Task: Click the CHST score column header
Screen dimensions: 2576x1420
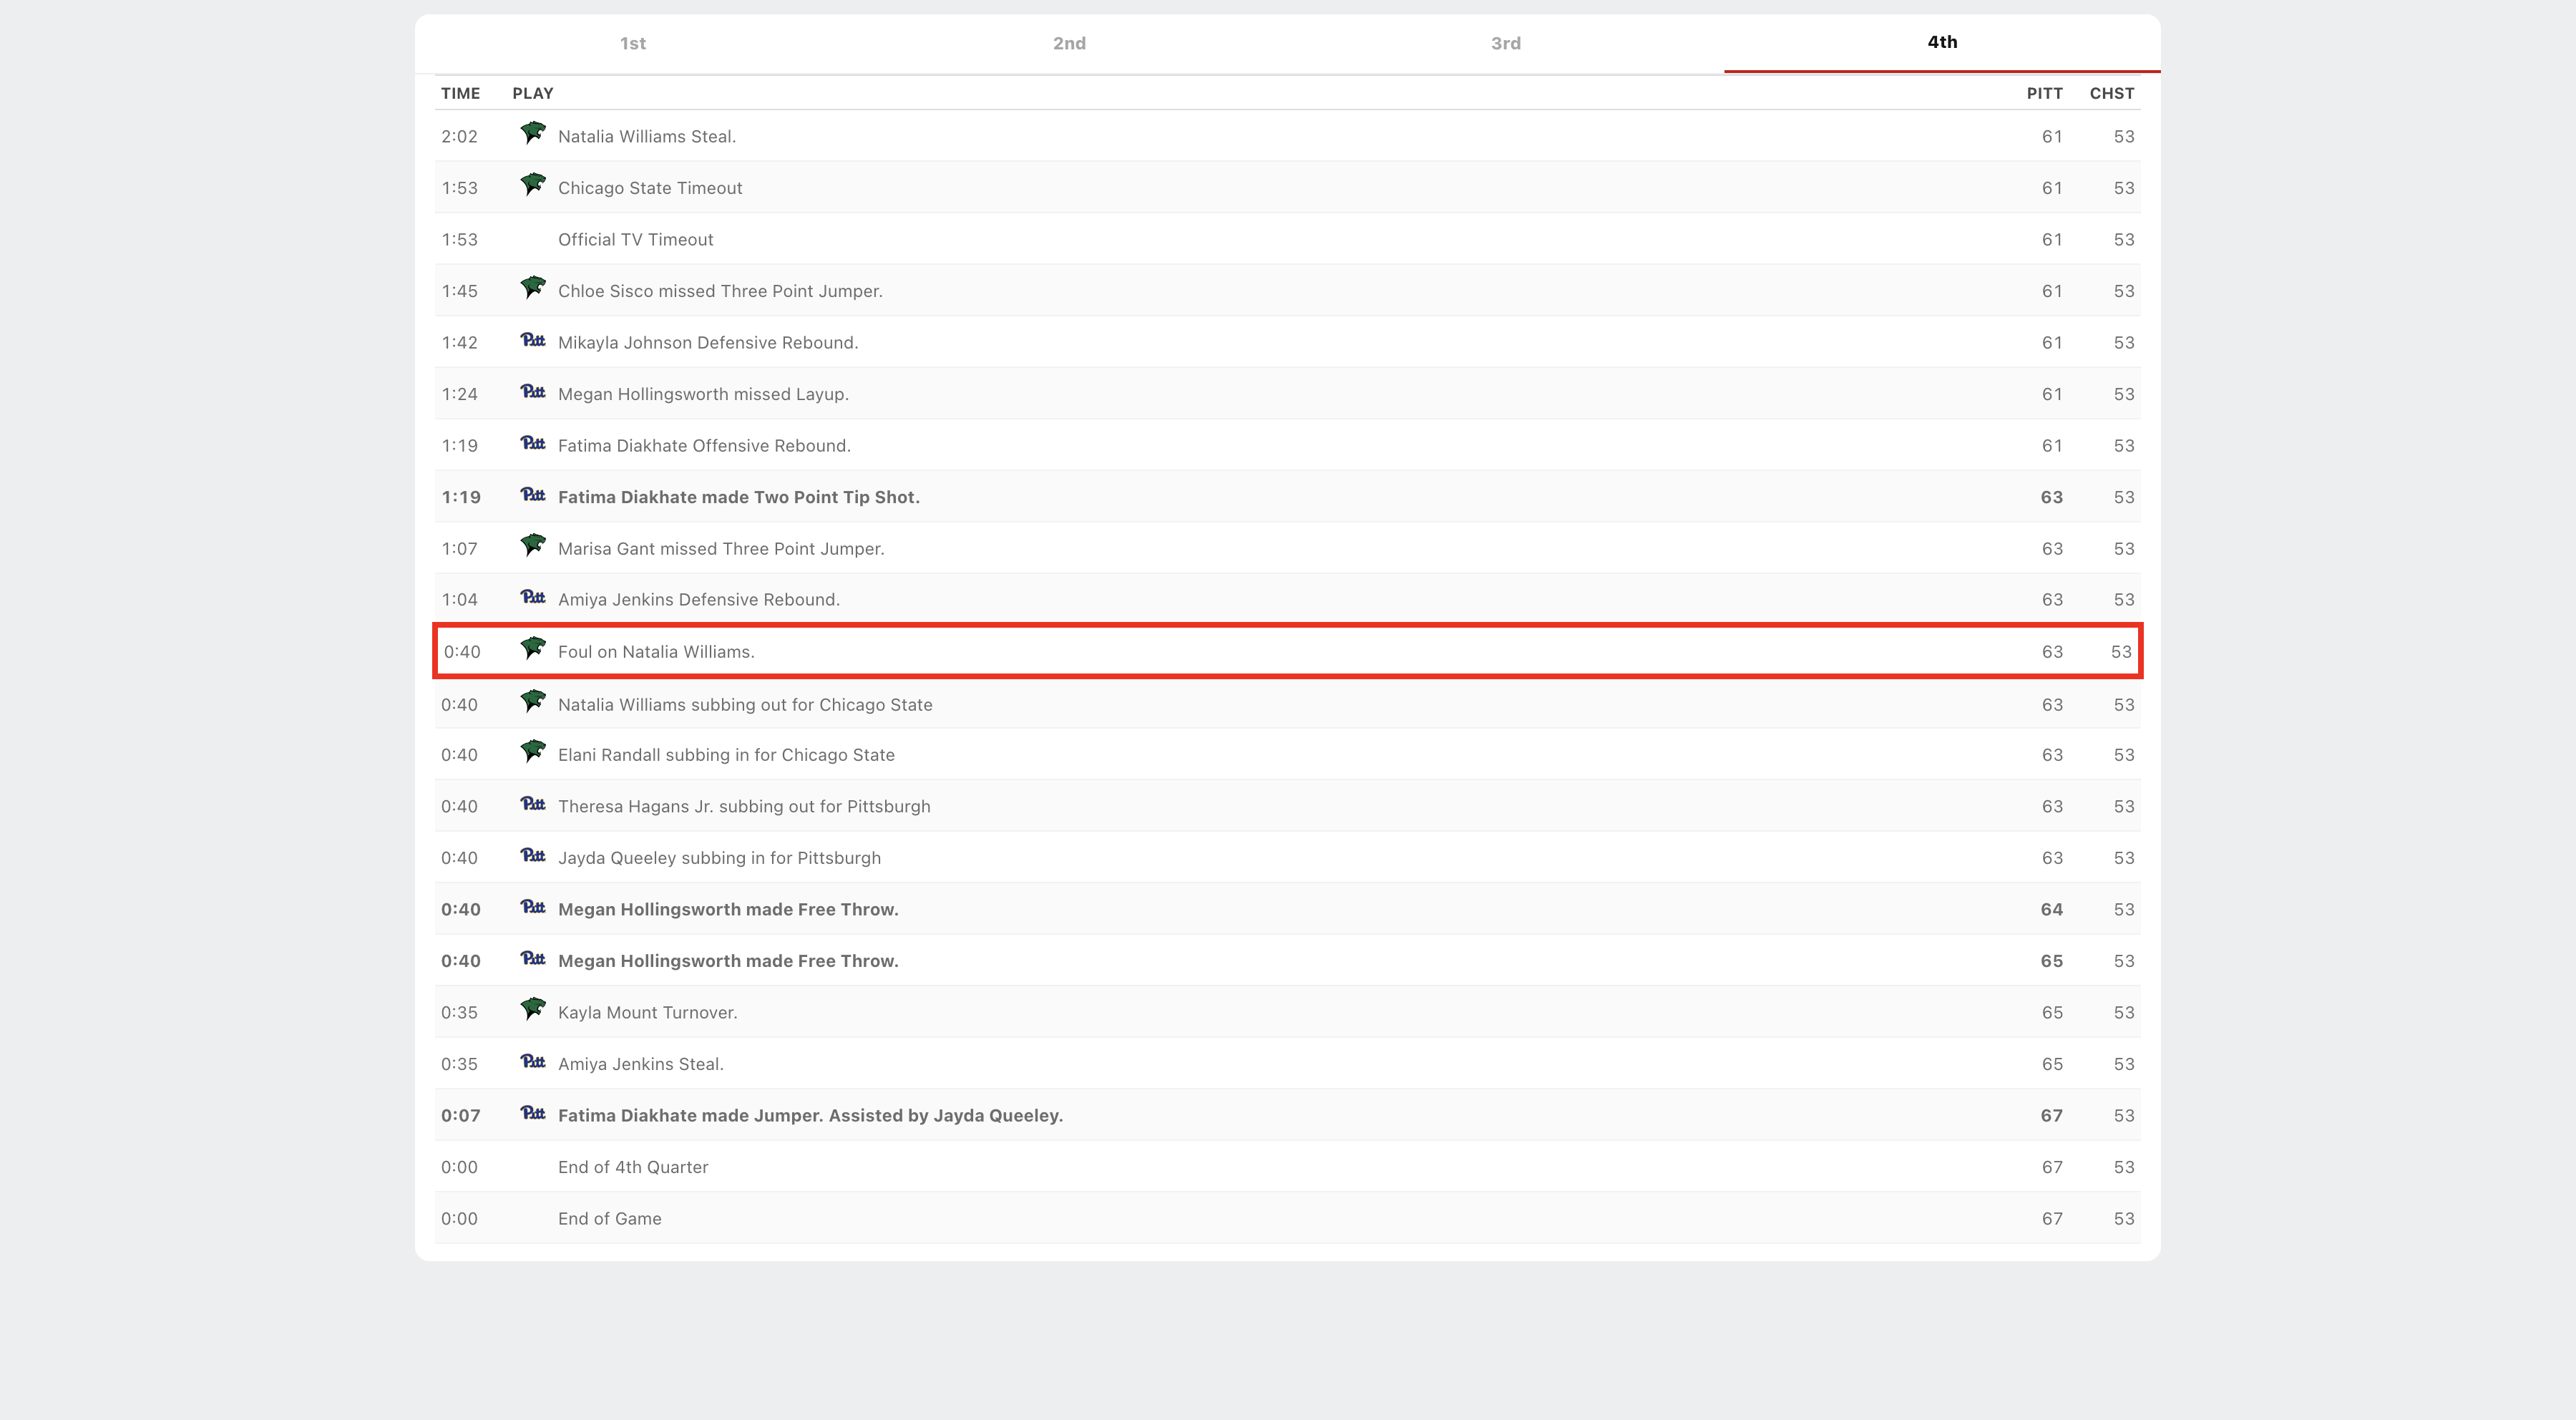Action: [2111, 93]
